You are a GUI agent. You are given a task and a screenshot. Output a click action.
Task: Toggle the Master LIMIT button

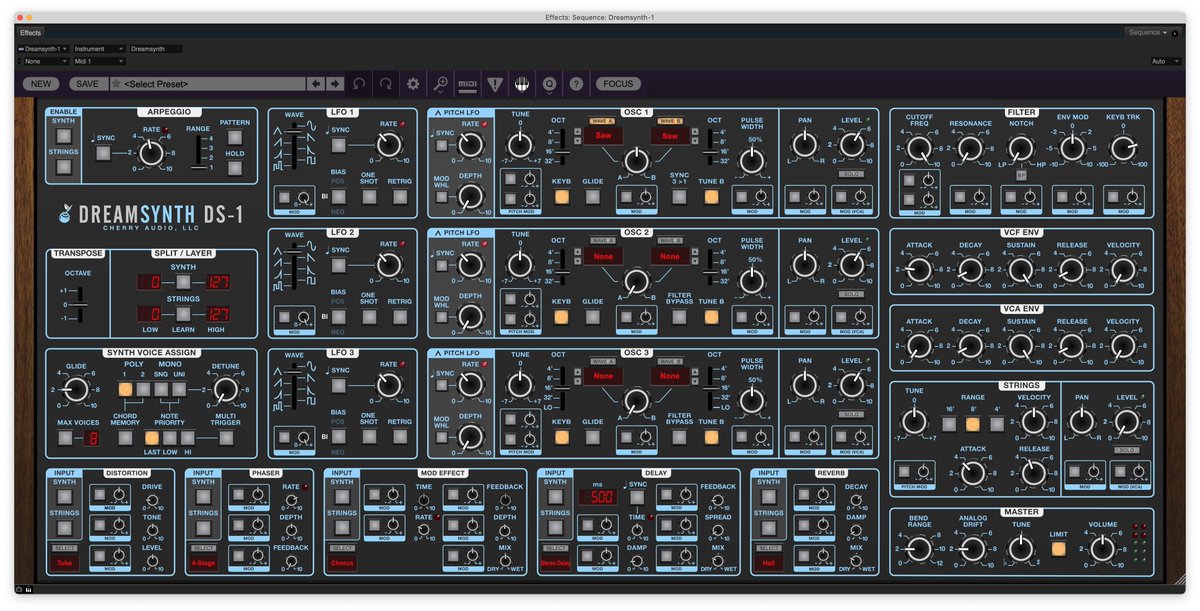pyautogui.click(x=1058, y=549)
